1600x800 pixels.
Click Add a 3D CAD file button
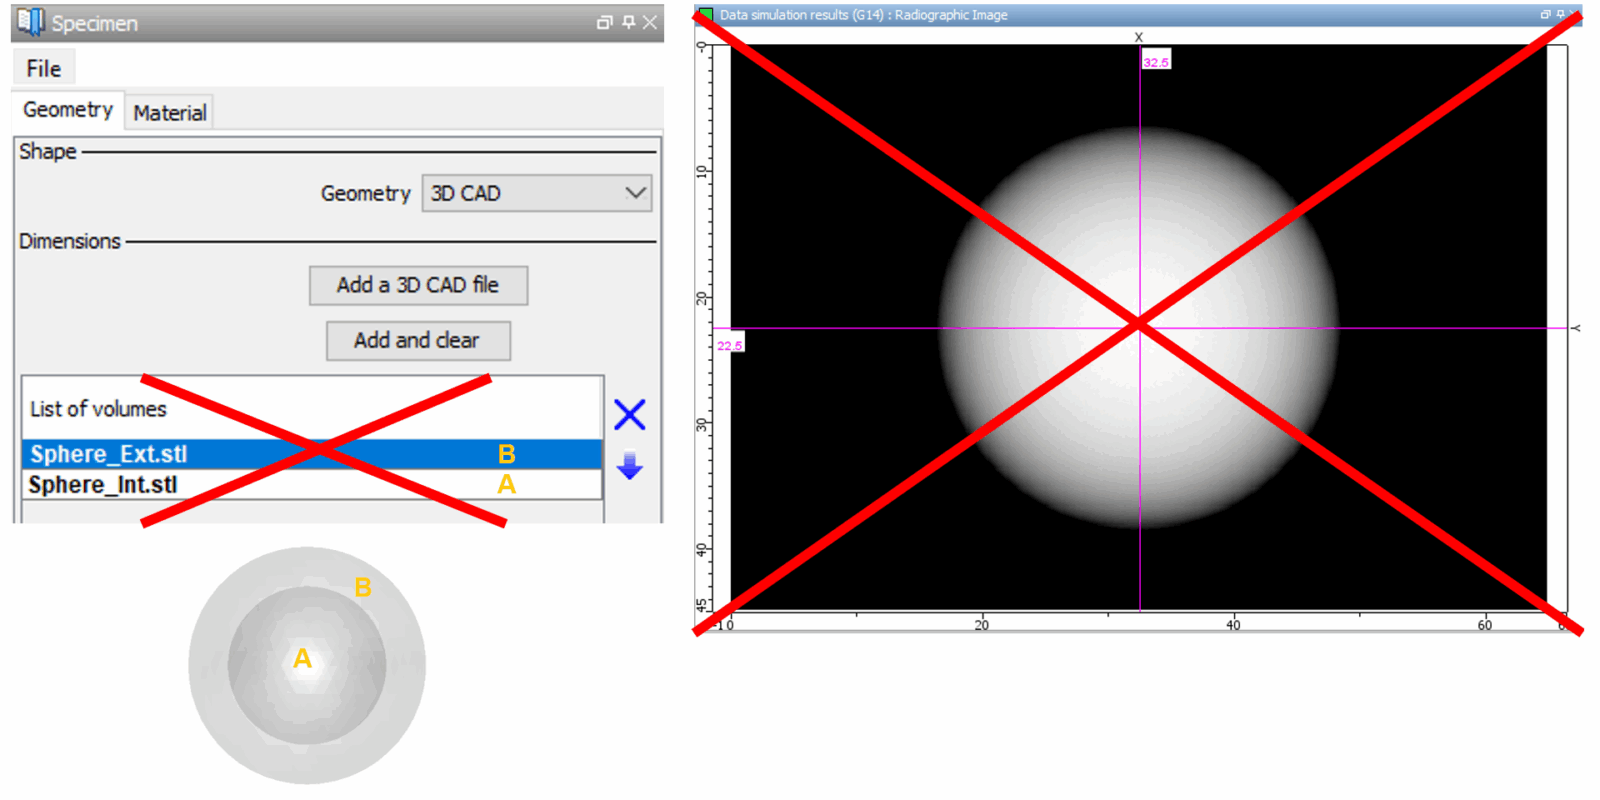[418, 285]
